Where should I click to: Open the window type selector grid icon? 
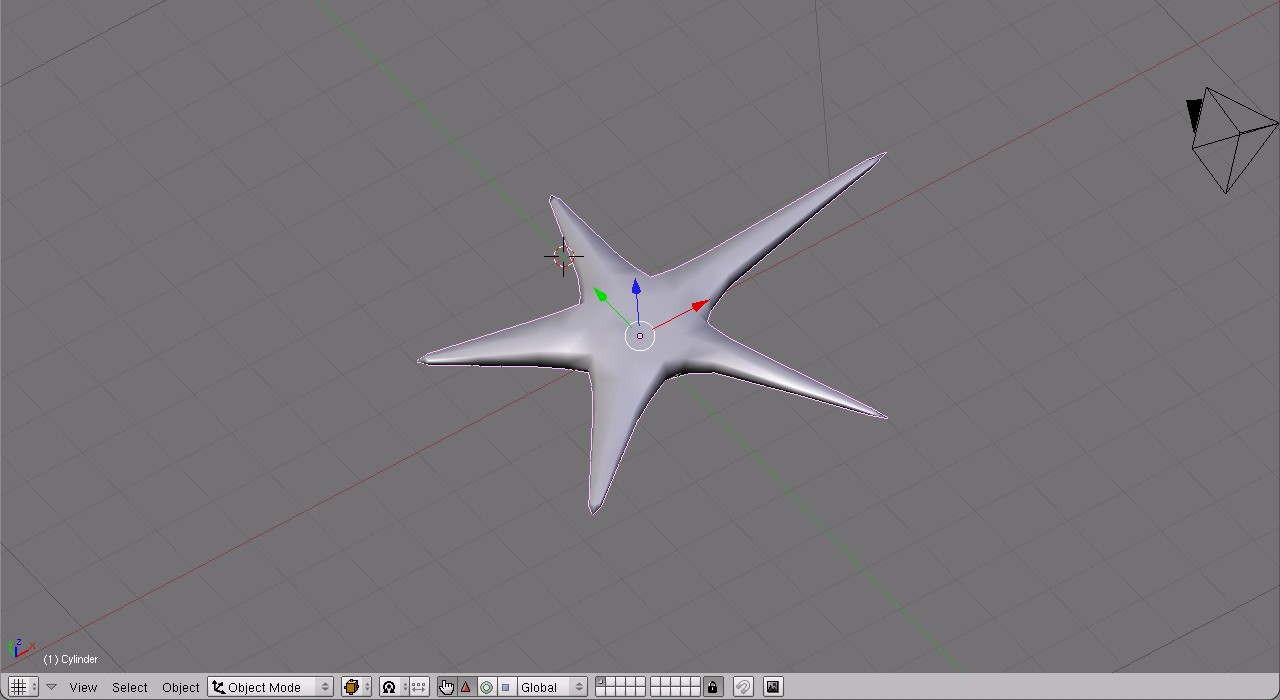point(22,687)
